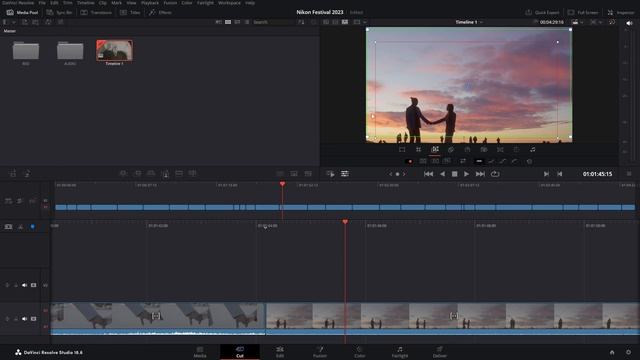Switch to the Fusion page
Image resolution: width=640 pixels, height=360 pixels.
[320, 352]
